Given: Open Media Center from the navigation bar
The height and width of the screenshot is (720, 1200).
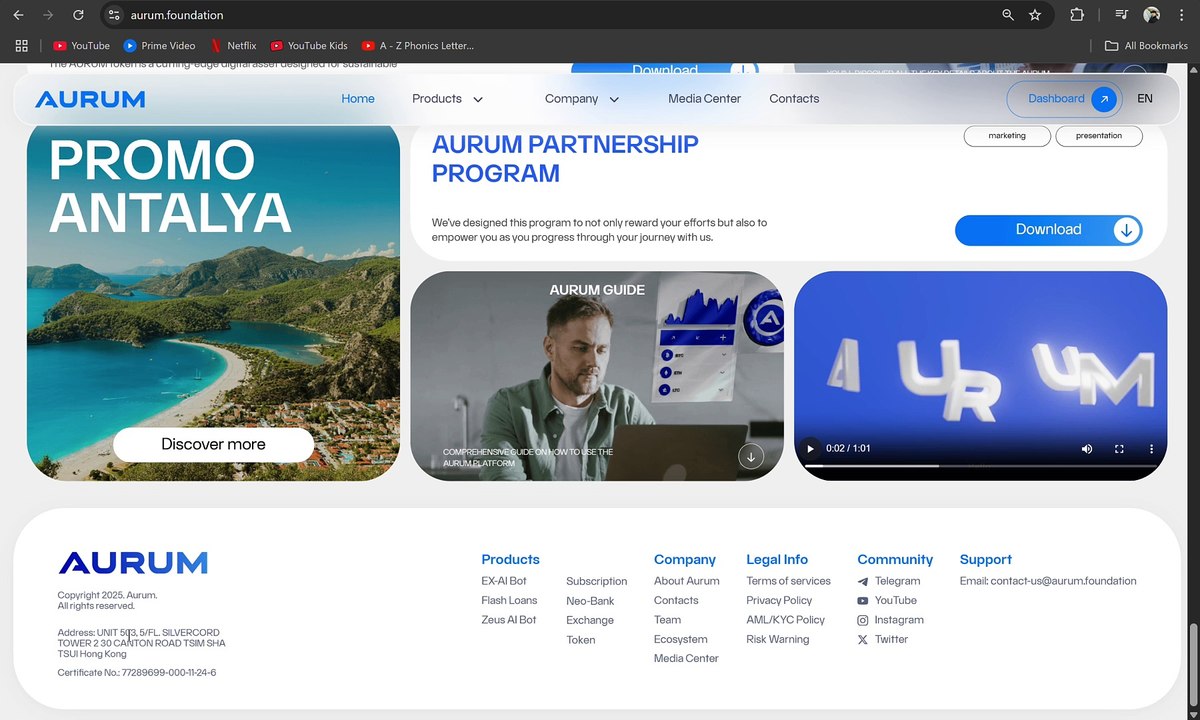Looking at the screenshot, I should [705, 99].
